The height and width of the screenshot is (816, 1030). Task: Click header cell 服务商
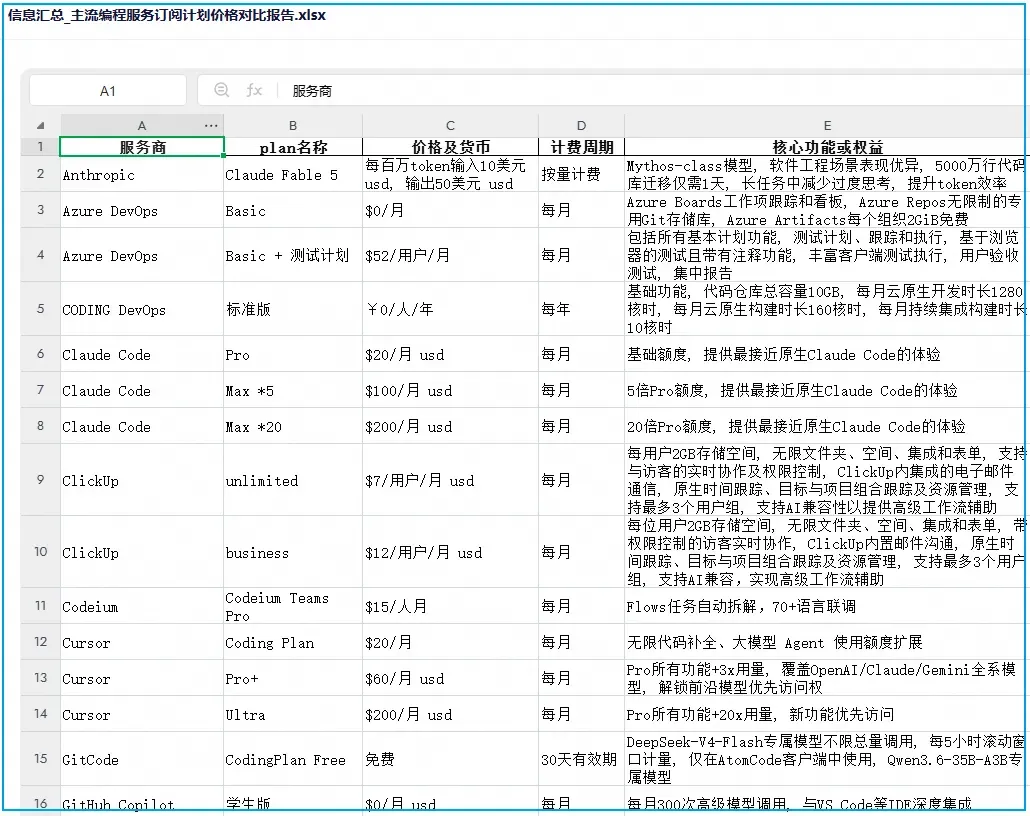click(x=142, y=147)
